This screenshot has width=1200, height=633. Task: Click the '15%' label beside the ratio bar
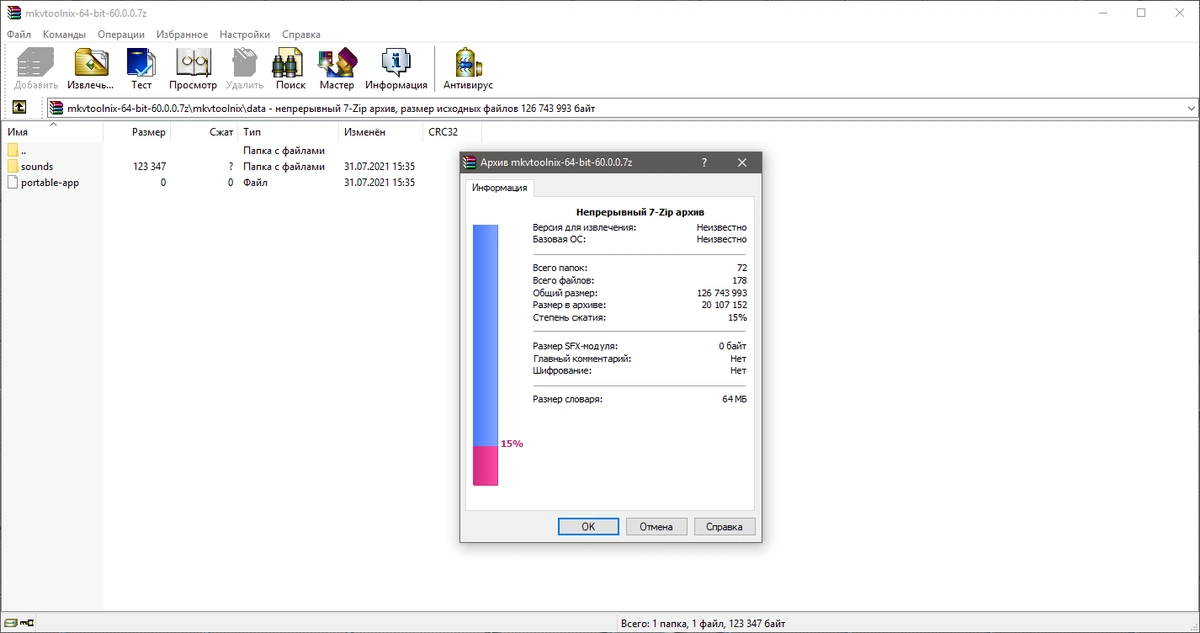(x=512, y=443)
